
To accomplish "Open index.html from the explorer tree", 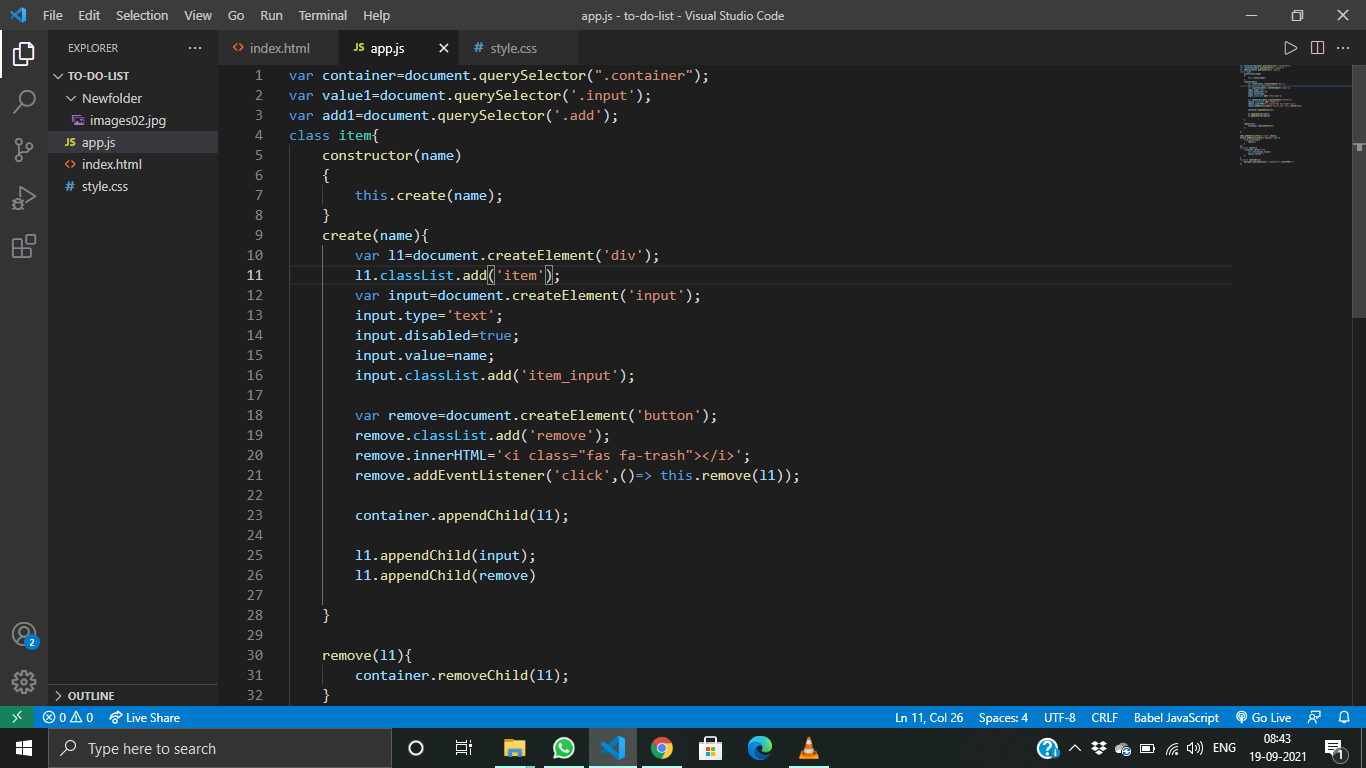I will (x=133, y=164).
